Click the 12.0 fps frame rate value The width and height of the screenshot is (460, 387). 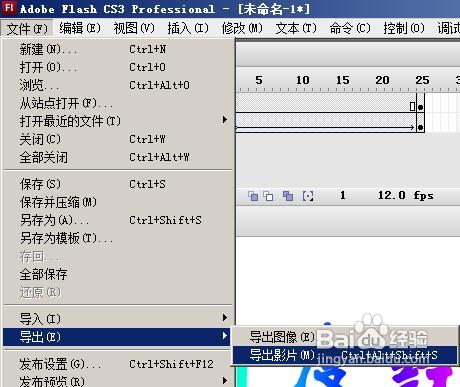click(x=406, y=195)
